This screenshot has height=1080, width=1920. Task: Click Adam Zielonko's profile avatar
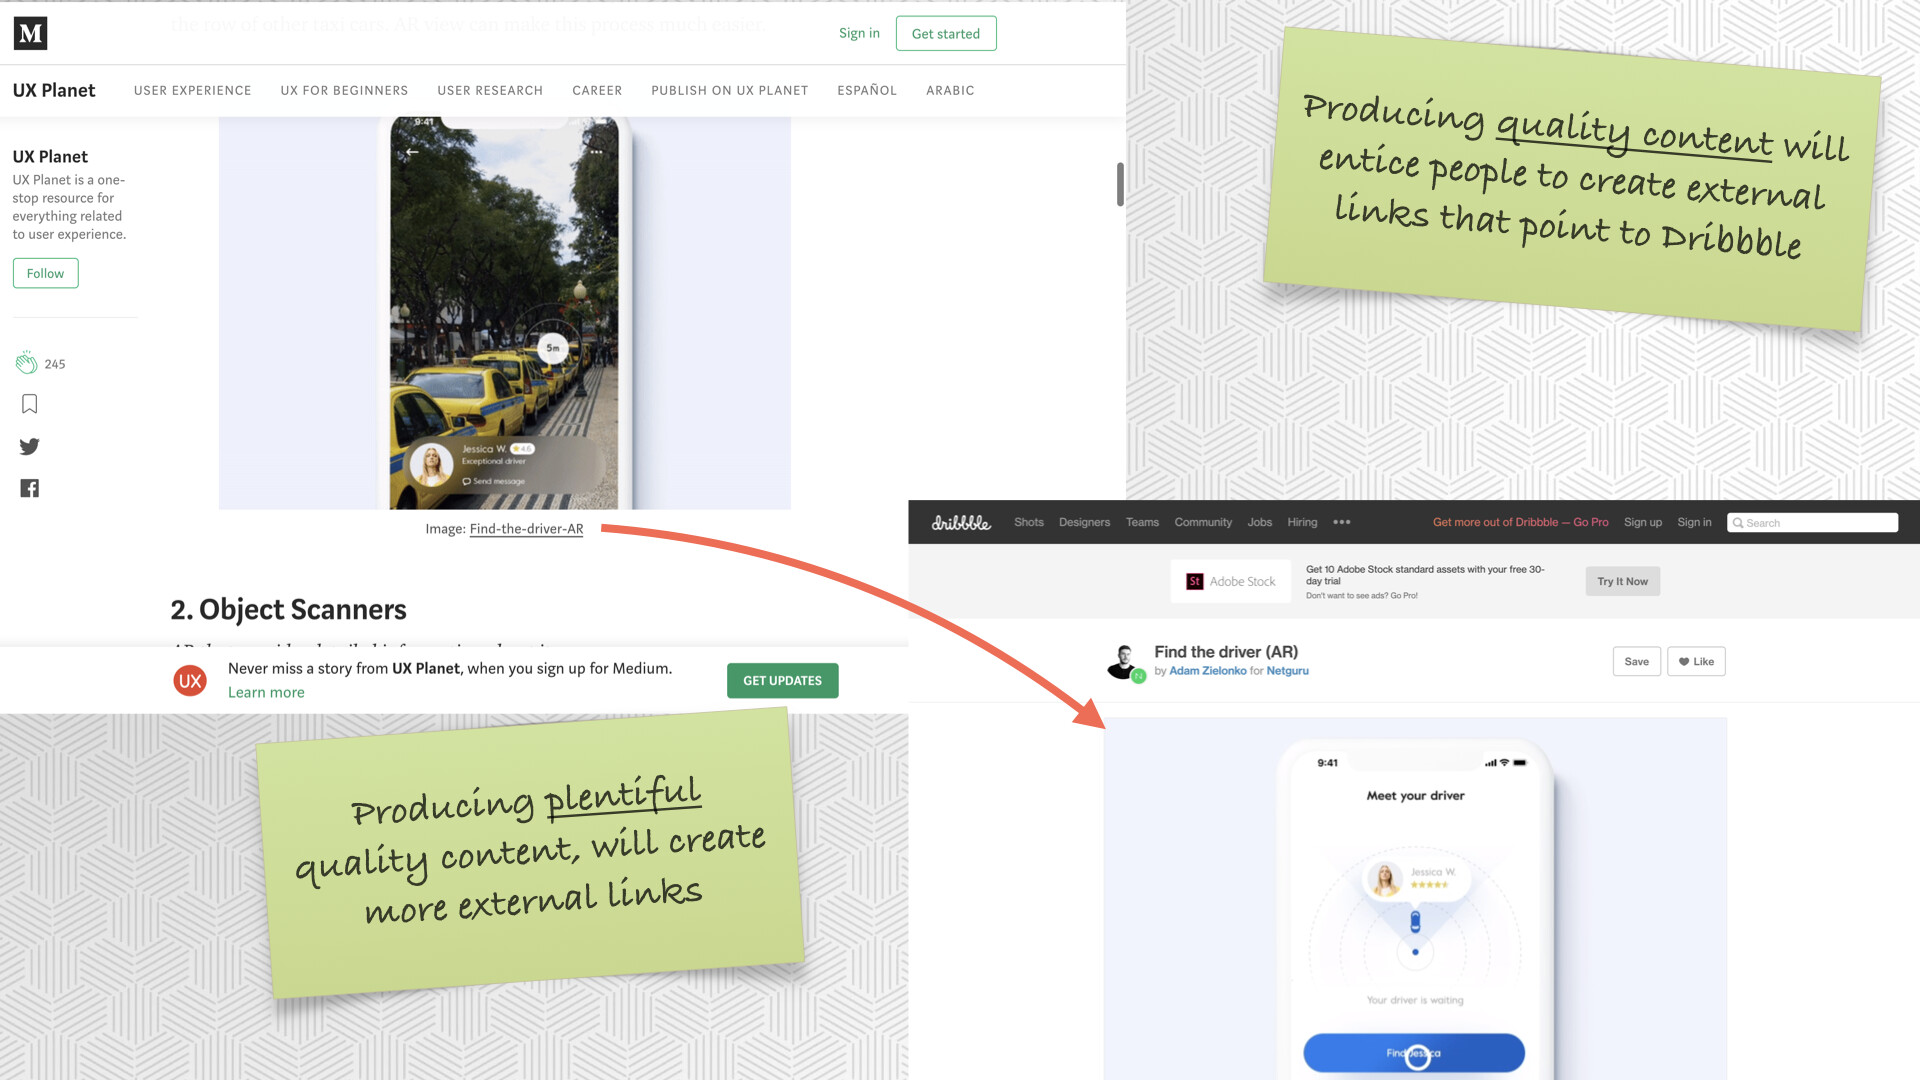coord(1124,661)
